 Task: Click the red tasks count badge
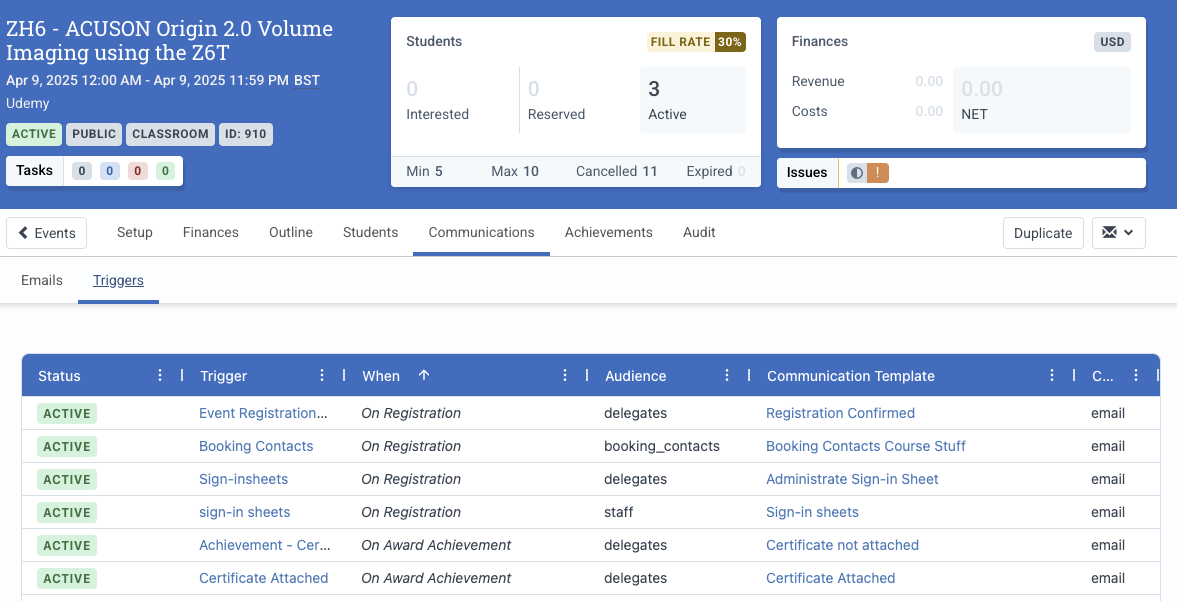coord(137,171)
